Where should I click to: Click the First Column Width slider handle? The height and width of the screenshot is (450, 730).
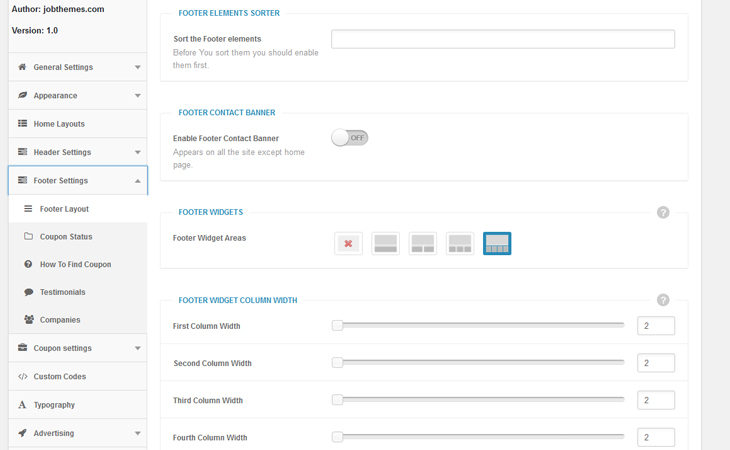[338, 326]
